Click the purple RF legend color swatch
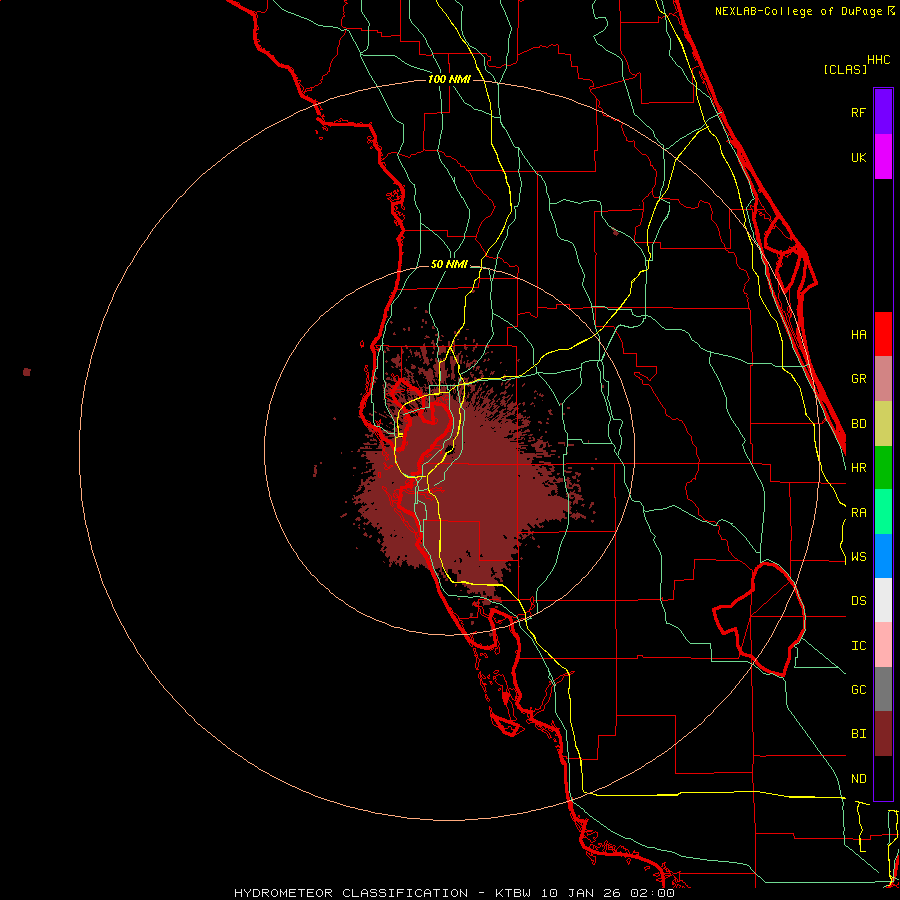This screenshot has height=900, width=900. point(883,112)
